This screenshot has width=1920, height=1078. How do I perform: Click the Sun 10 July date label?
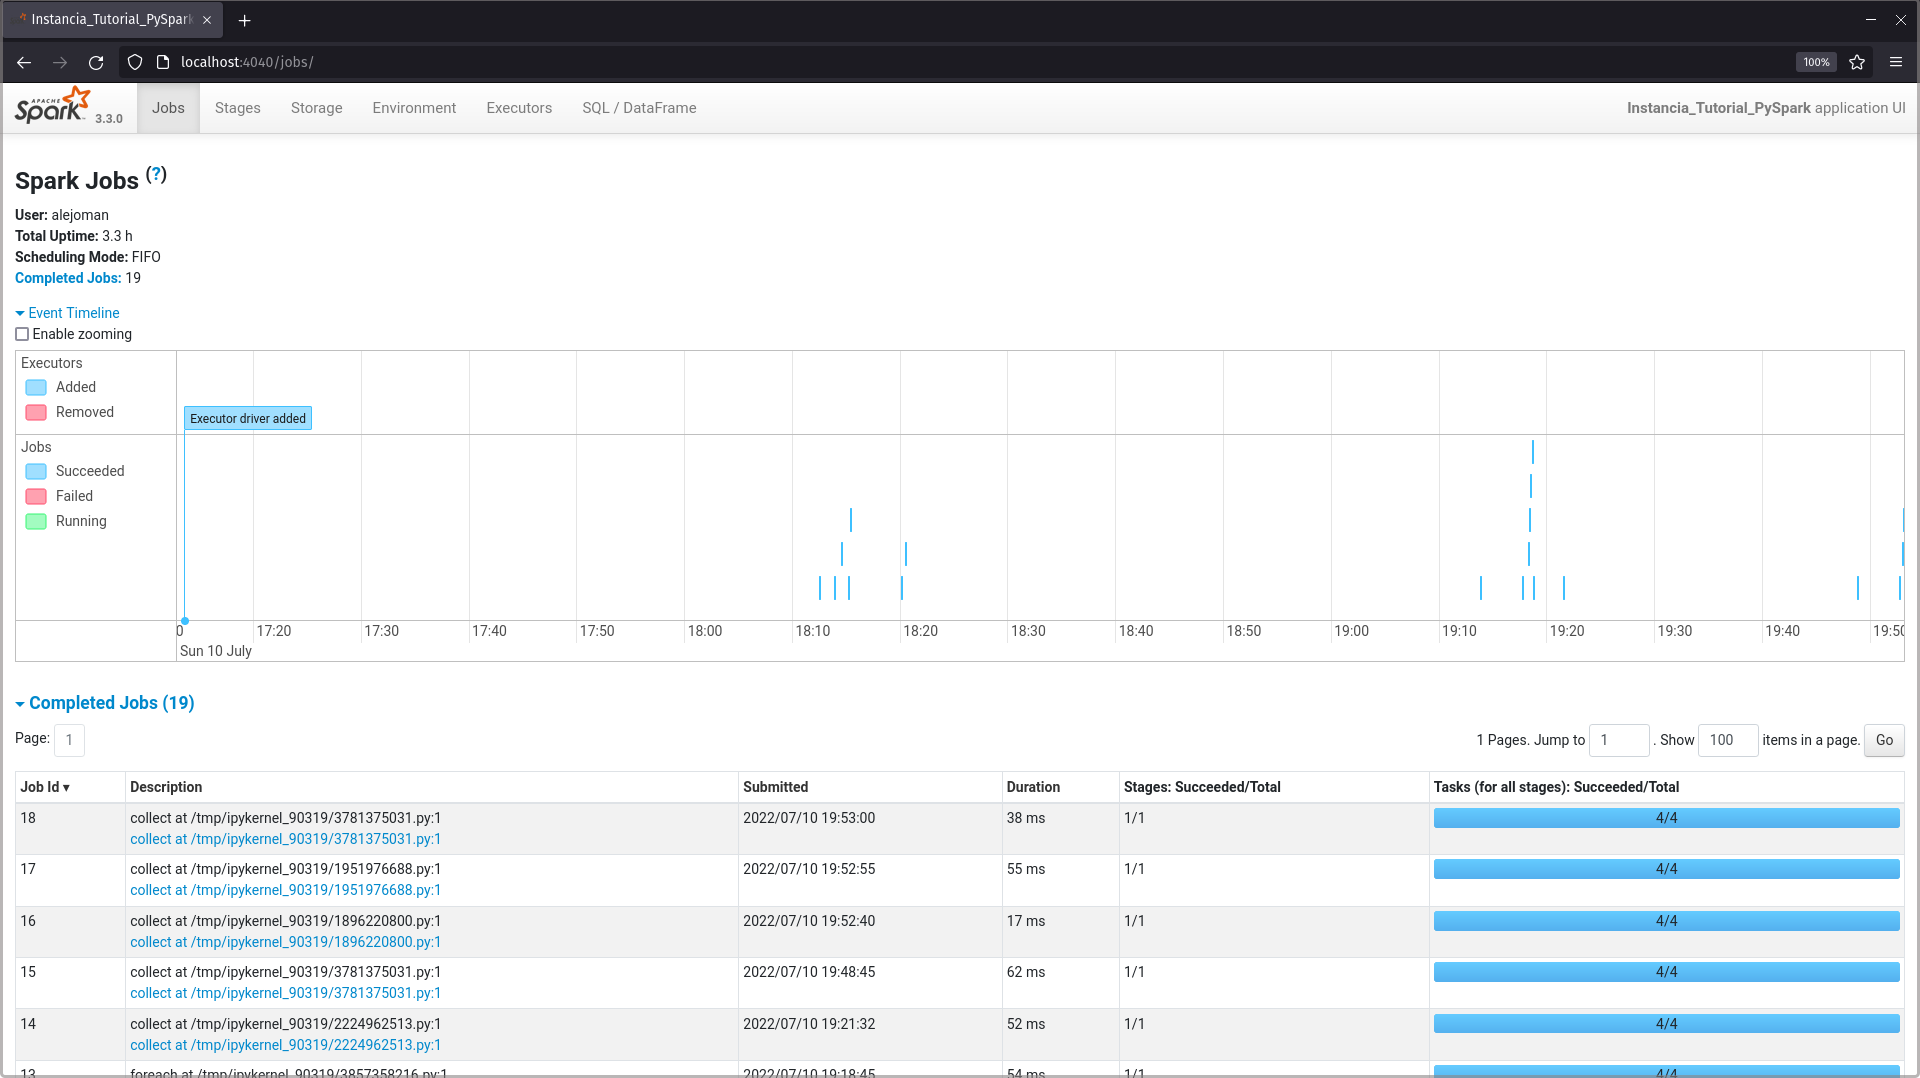[216, 651]
